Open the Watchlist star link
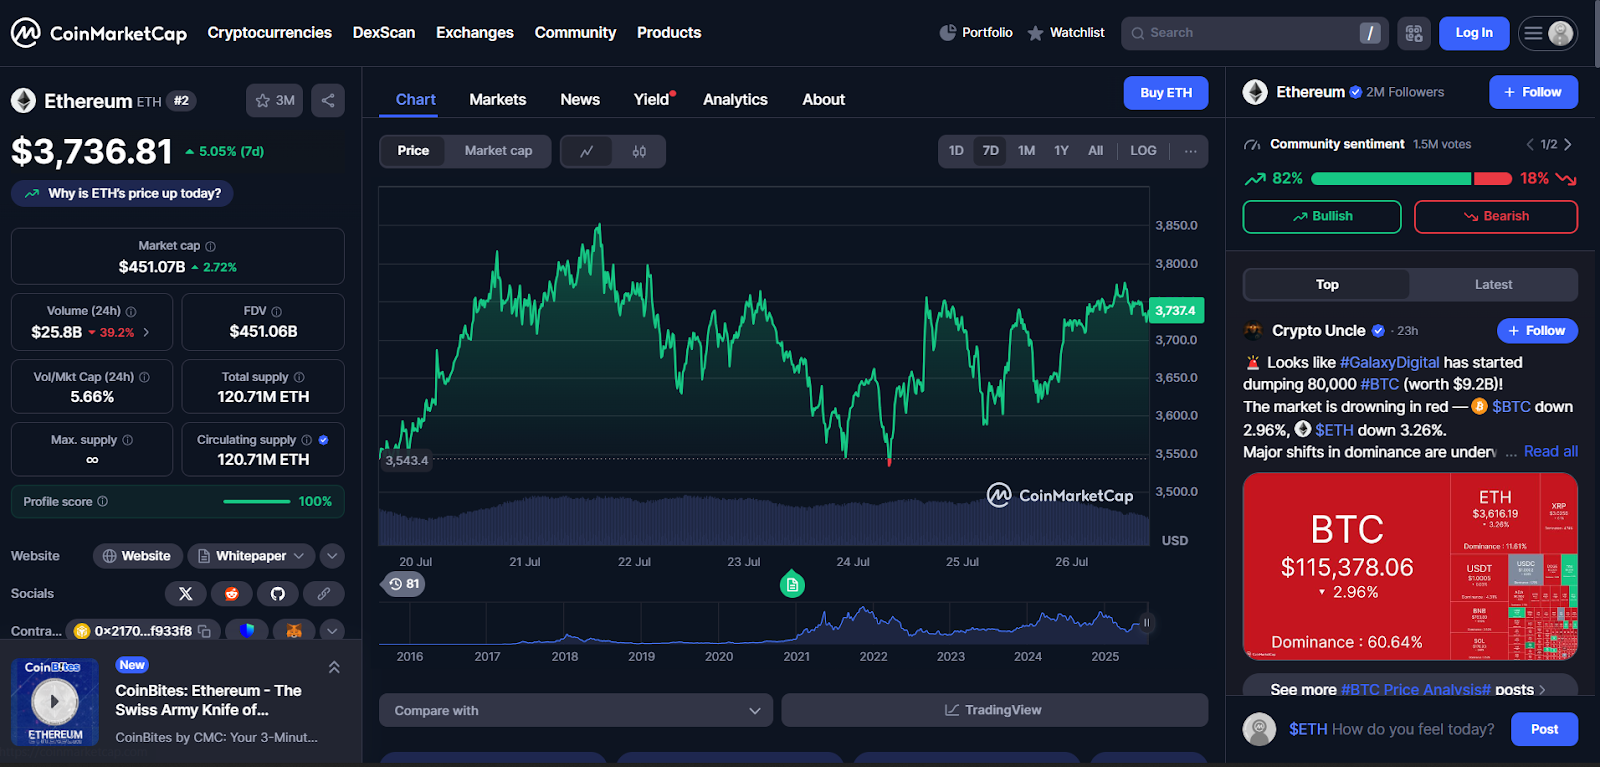Screen dimensions: 1600x767 1066,33
